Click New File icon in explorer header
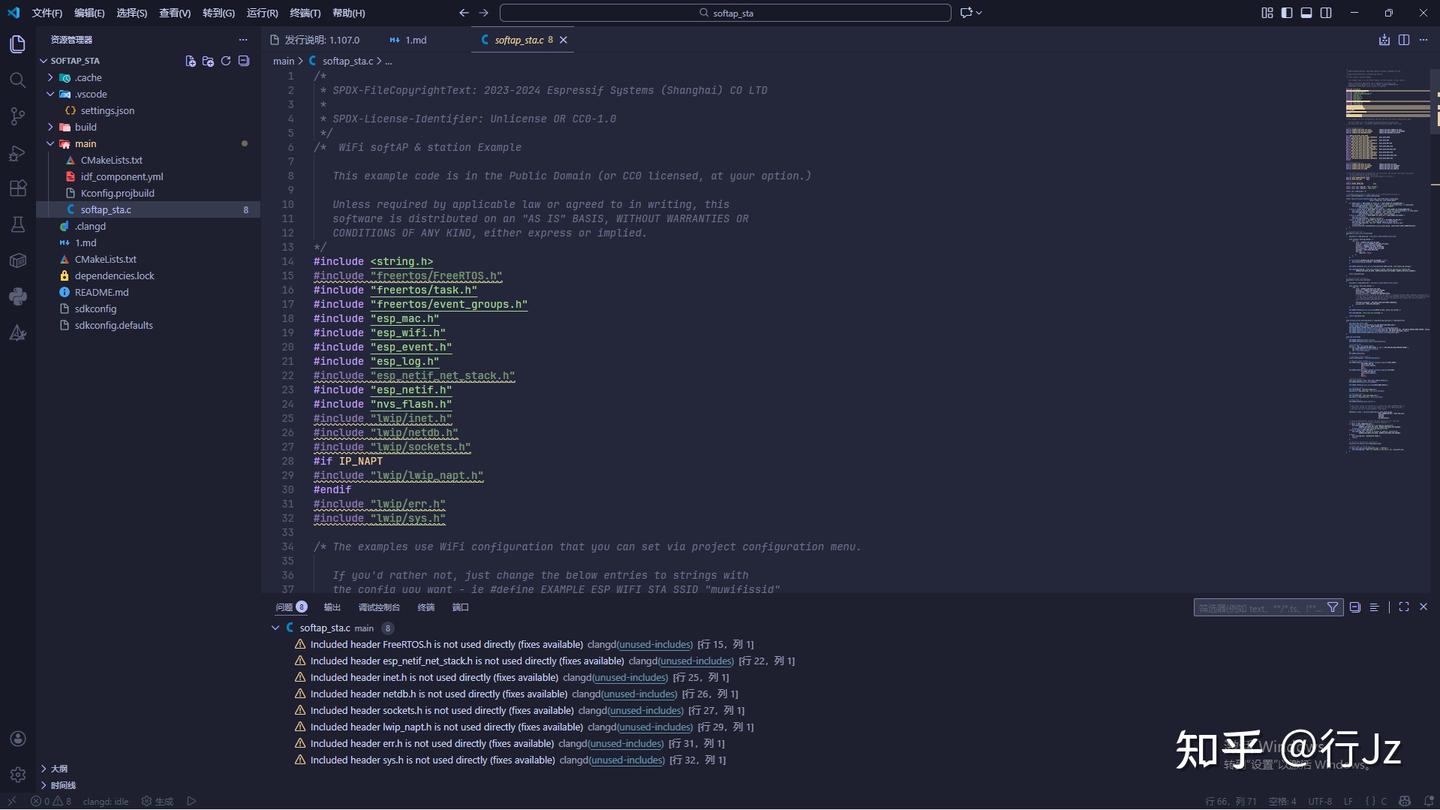The height and width of the screenshot is (810, 1440). pos(190,61)
